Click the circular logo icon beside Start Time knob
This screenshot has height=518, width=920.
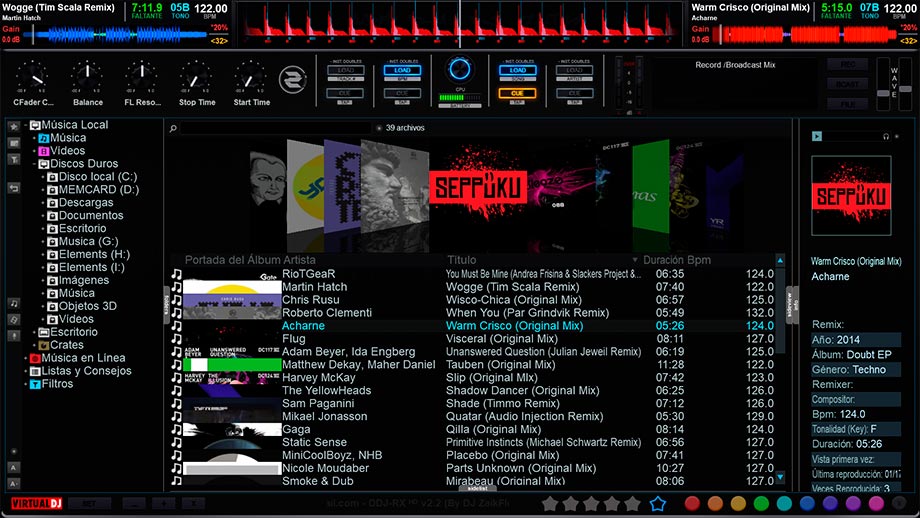(292, 80)
